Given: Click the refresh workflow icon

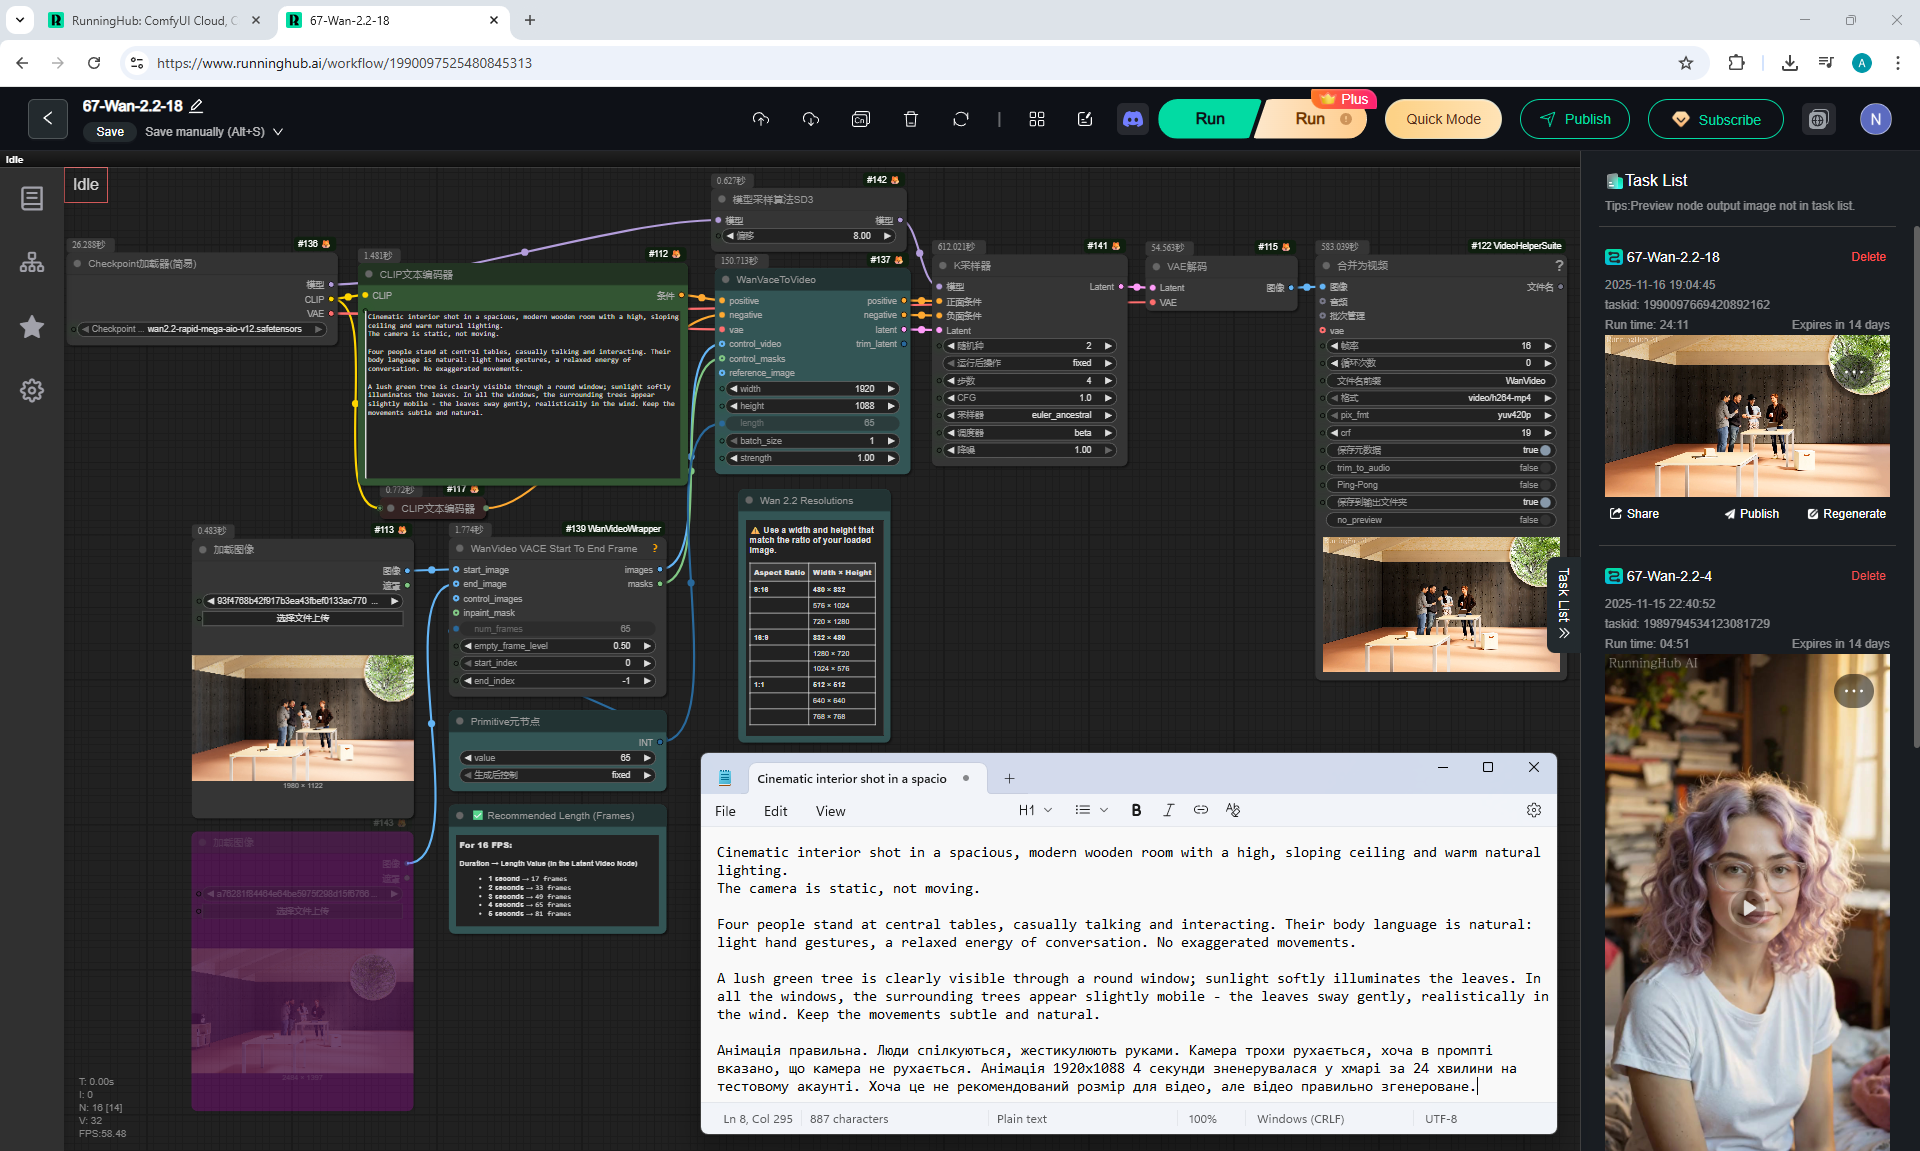Looking at the screenshot, I should tap(960, 119).
